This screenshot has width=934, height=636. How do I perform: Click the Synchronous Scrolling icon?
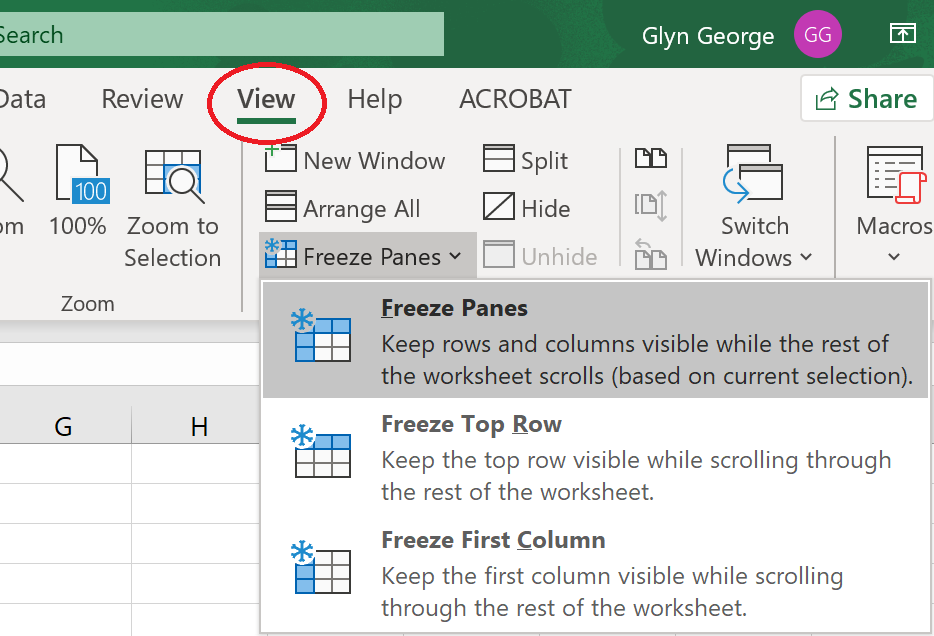(x=650, y=206)
